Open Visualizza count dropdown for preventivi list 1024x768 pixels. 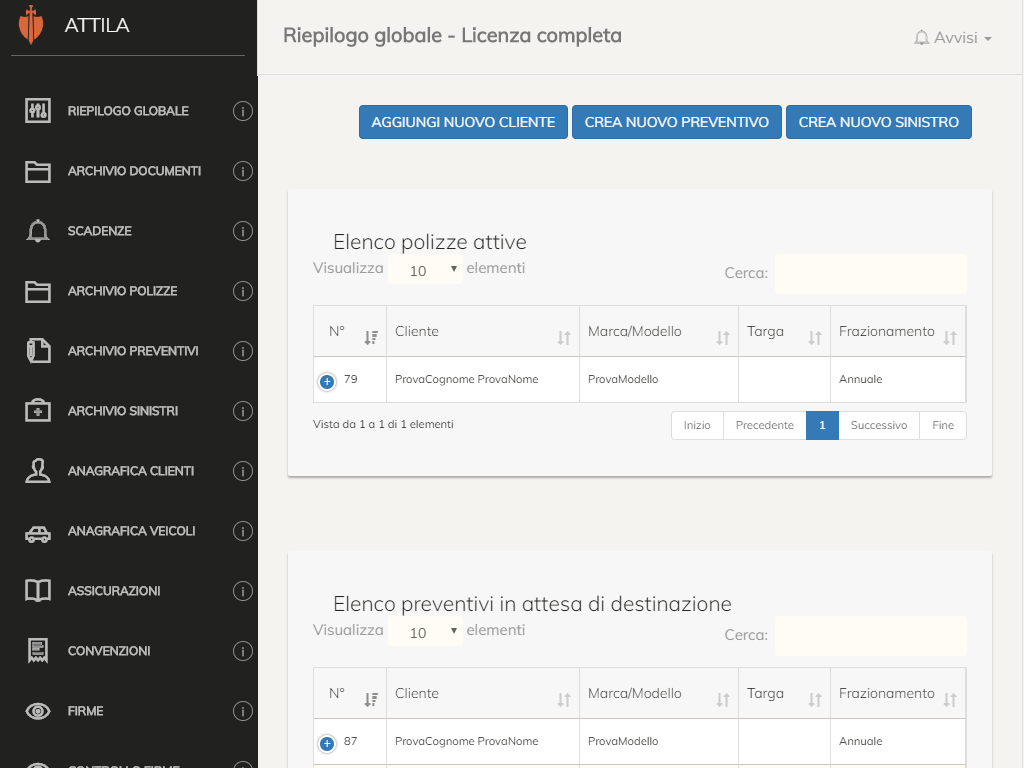426,632
